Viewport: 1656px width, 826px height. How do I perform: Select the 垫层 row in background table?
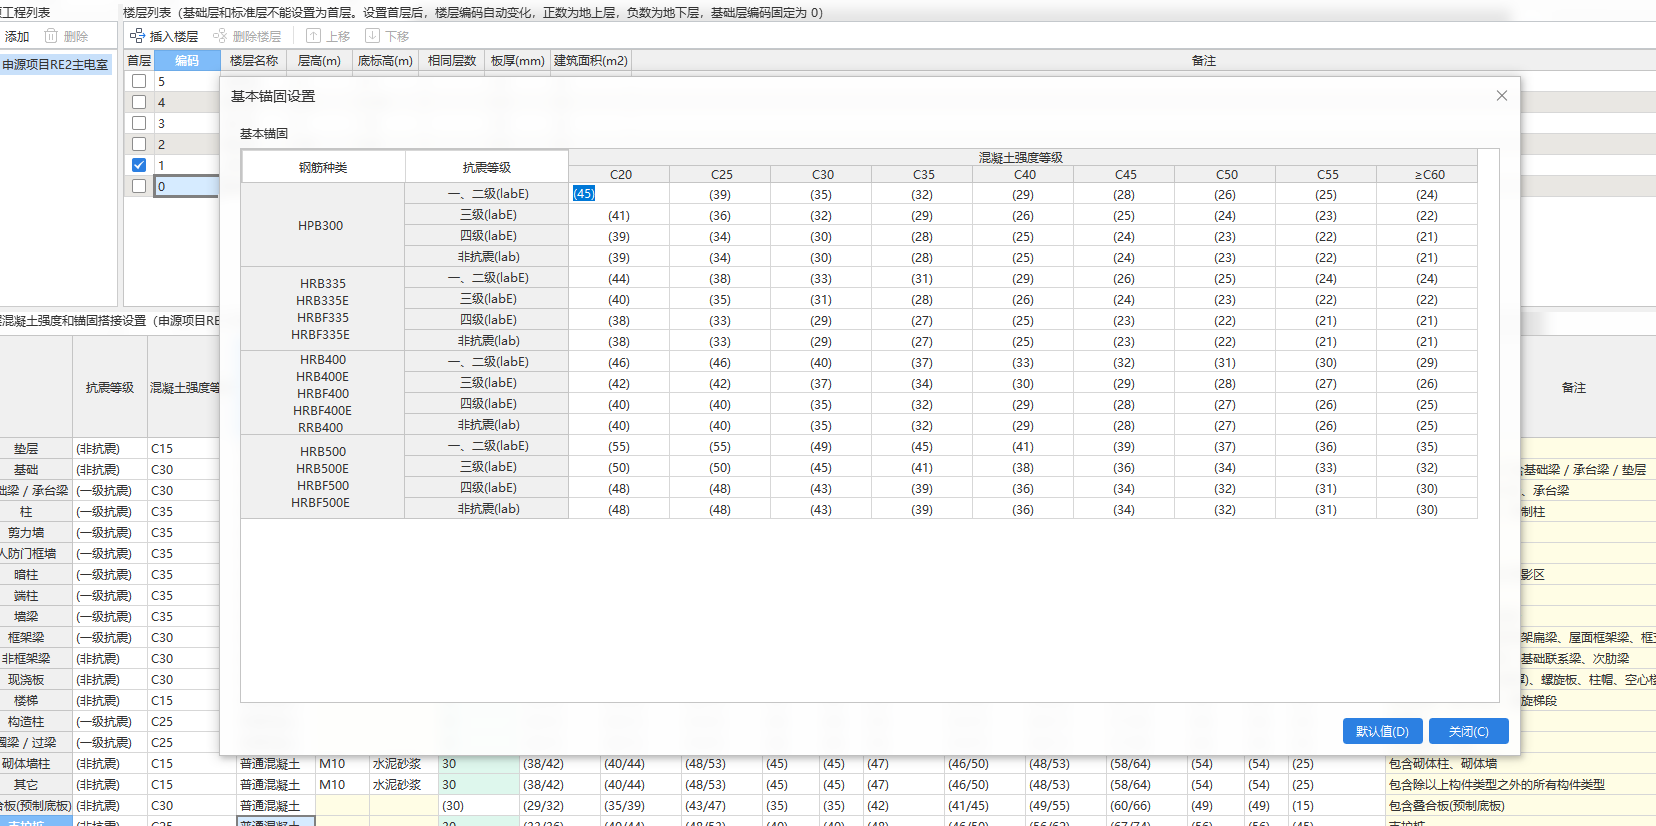[x=26, y=449]
